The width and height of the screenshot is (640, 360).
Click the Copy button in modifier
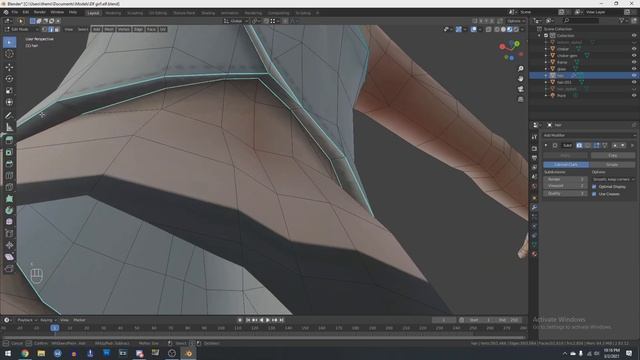[612, 156]
